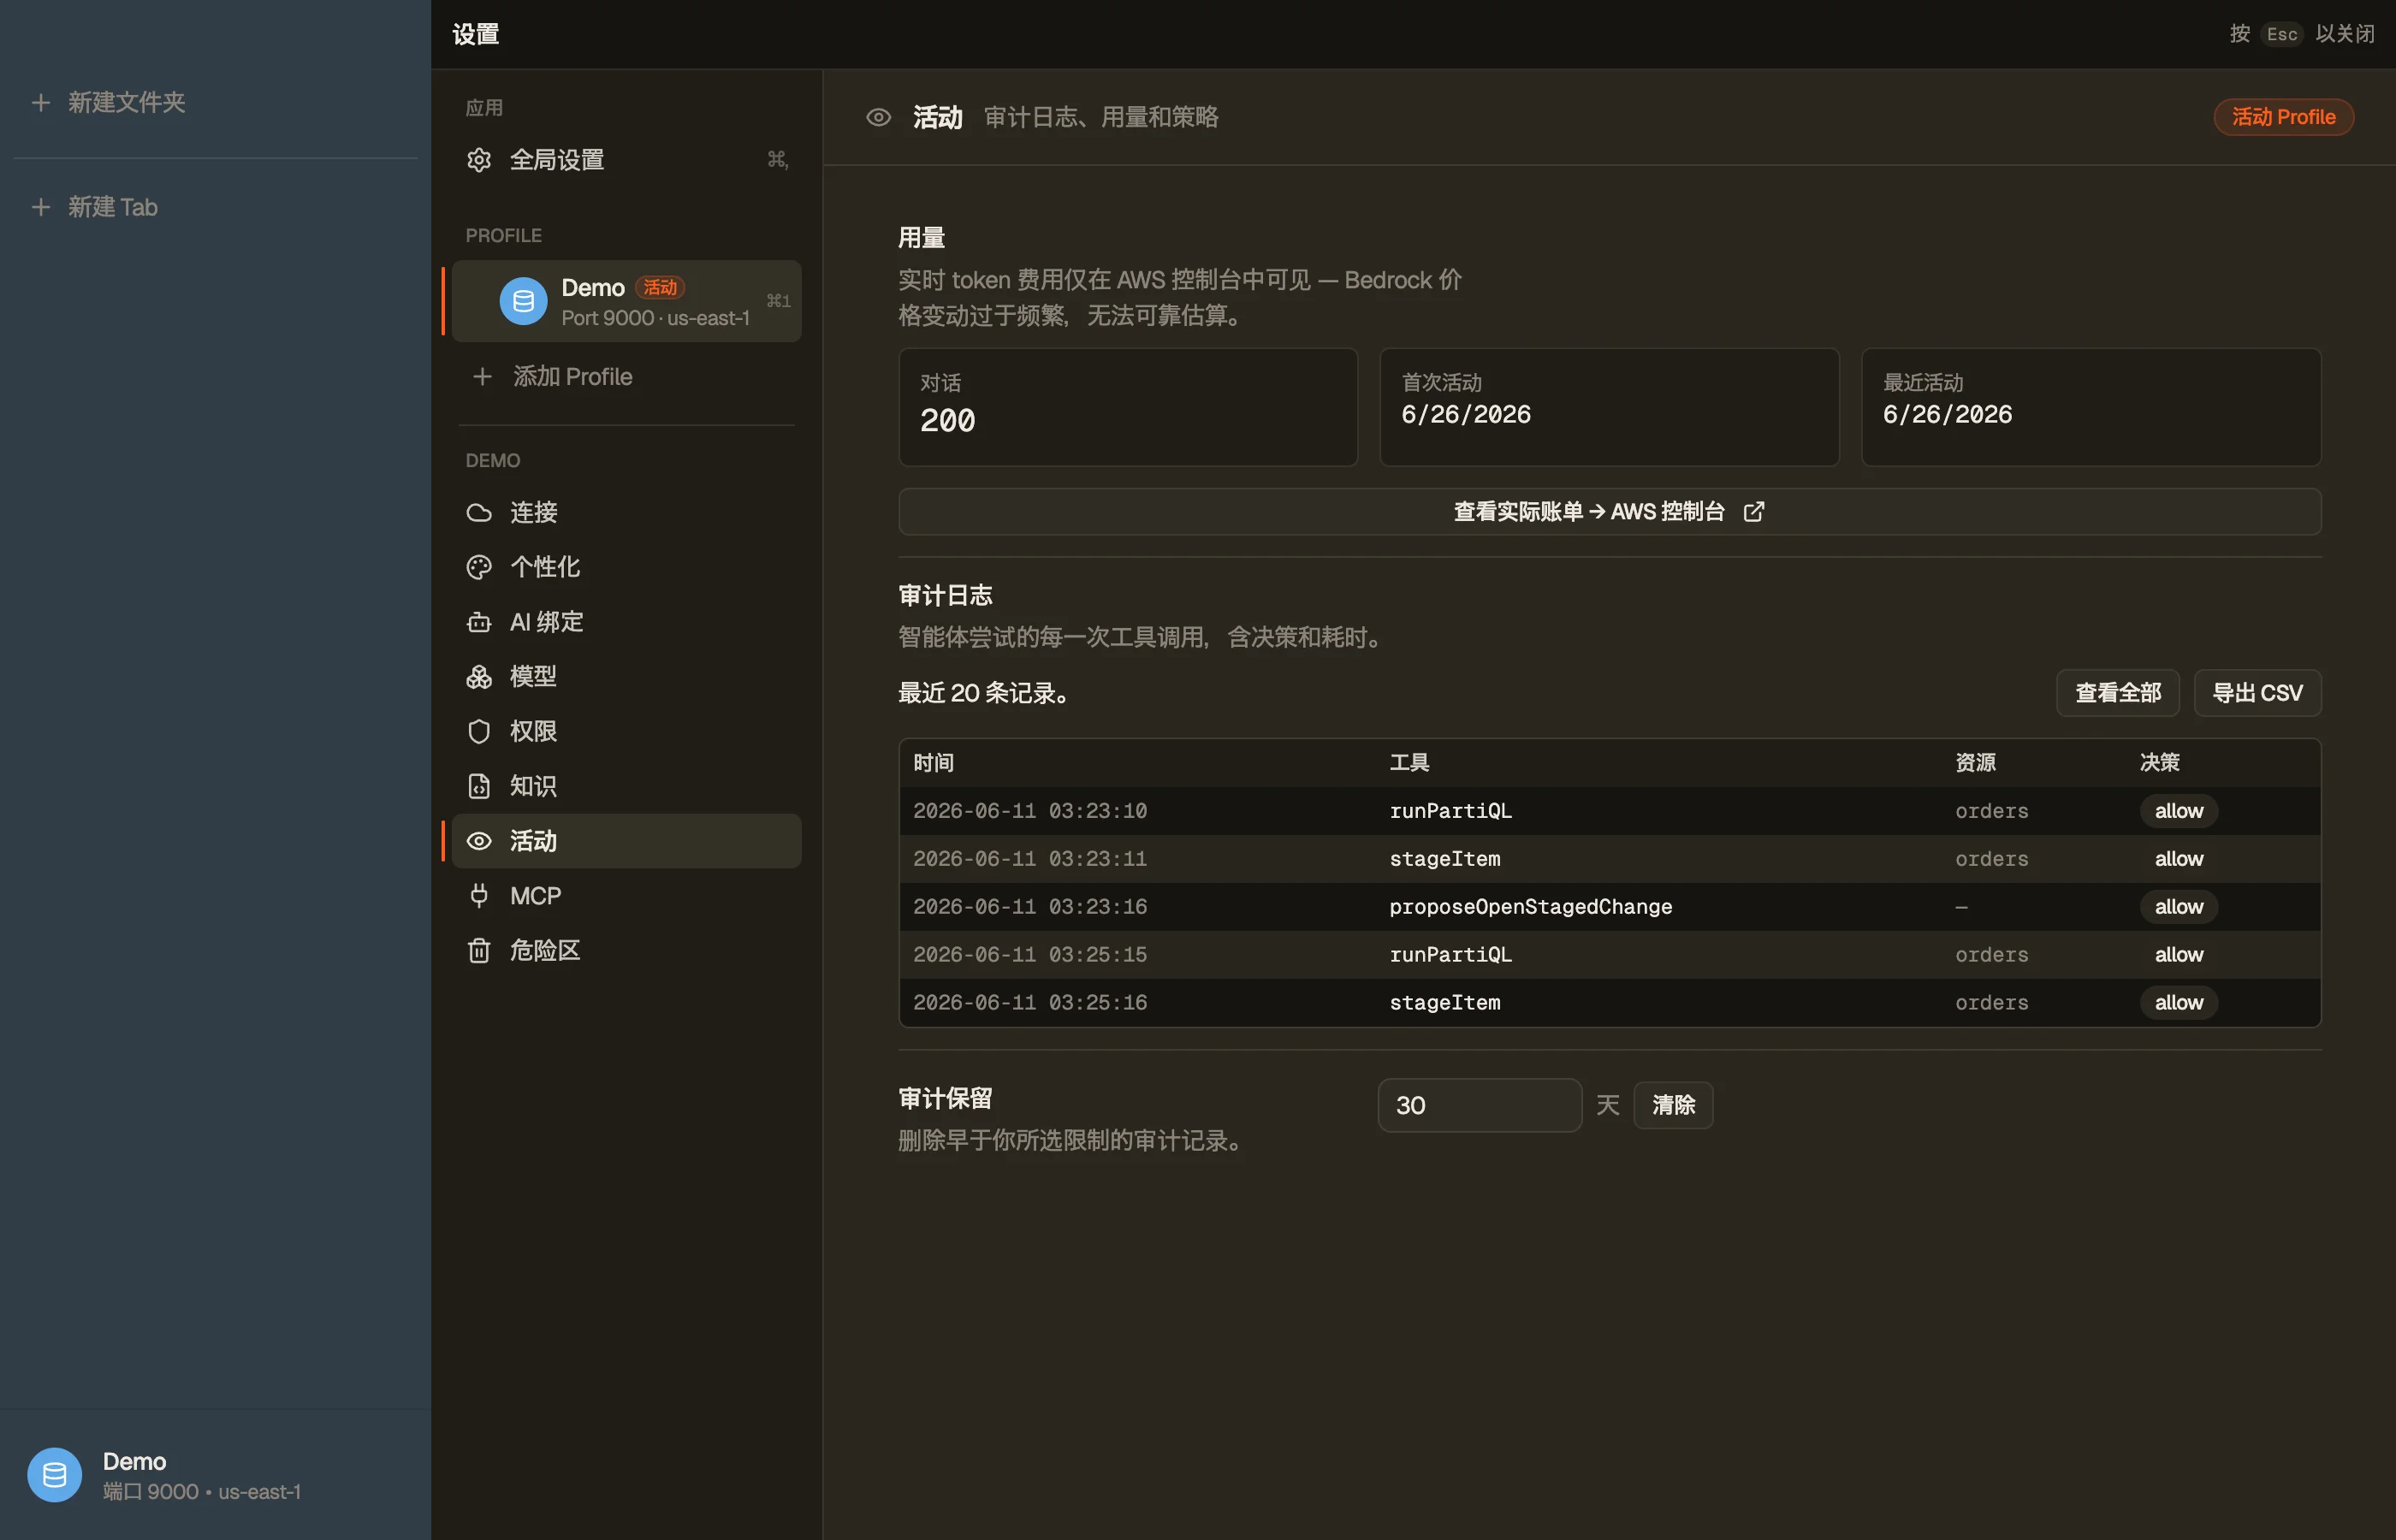2396x1540 pixels.
Task: Click allow badge in the 03:23:10 row
Action: (x=2178, y=811)
